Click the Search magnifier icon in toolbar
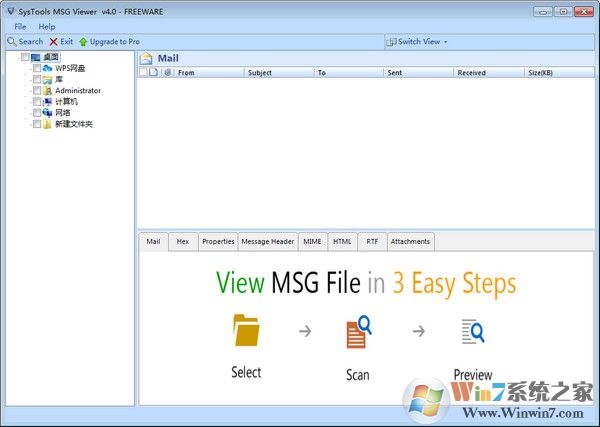The width and height of the screenshot is (600, 427). 12,42
